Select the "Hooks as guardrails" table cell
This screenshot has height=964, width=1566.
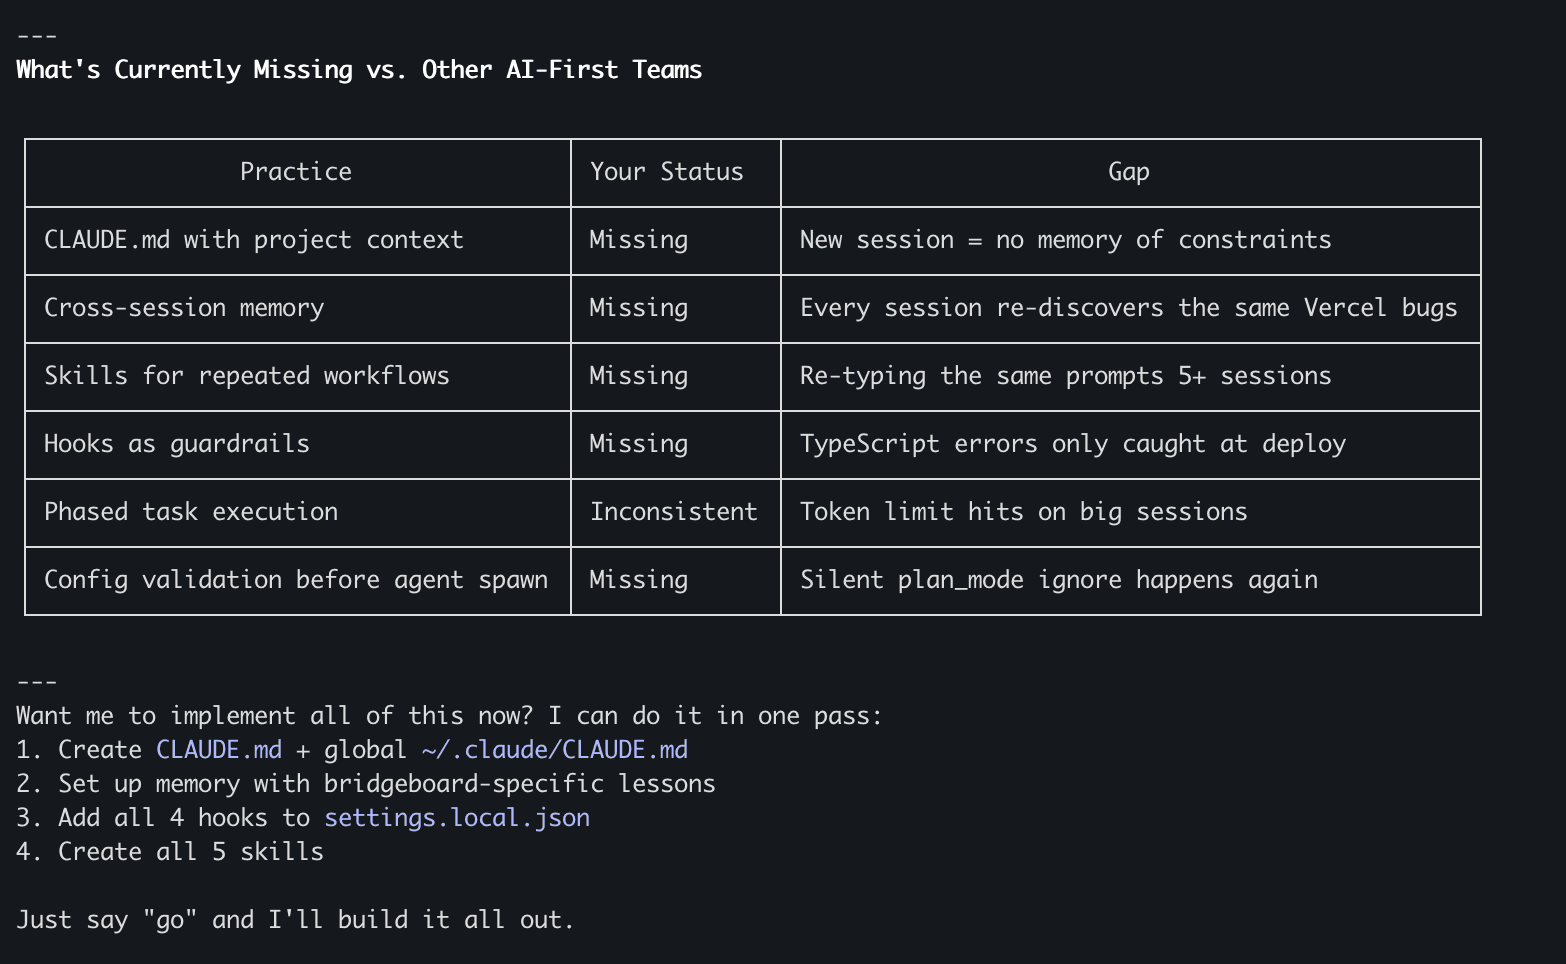pos(177,444)
